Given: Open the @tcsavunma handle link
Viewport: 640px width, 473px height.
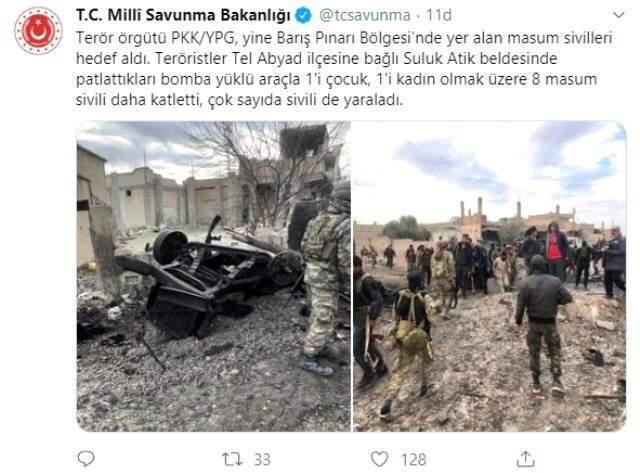Looking at the screenshot, I should click(364, 15).
